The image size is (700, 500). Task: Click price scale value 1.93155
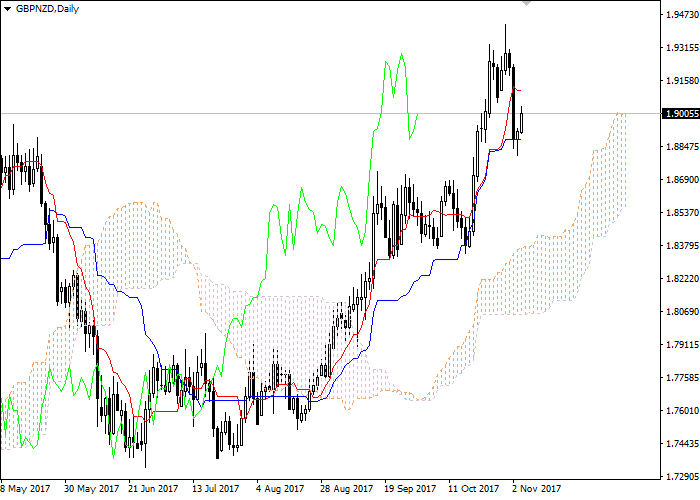point(682,48)
